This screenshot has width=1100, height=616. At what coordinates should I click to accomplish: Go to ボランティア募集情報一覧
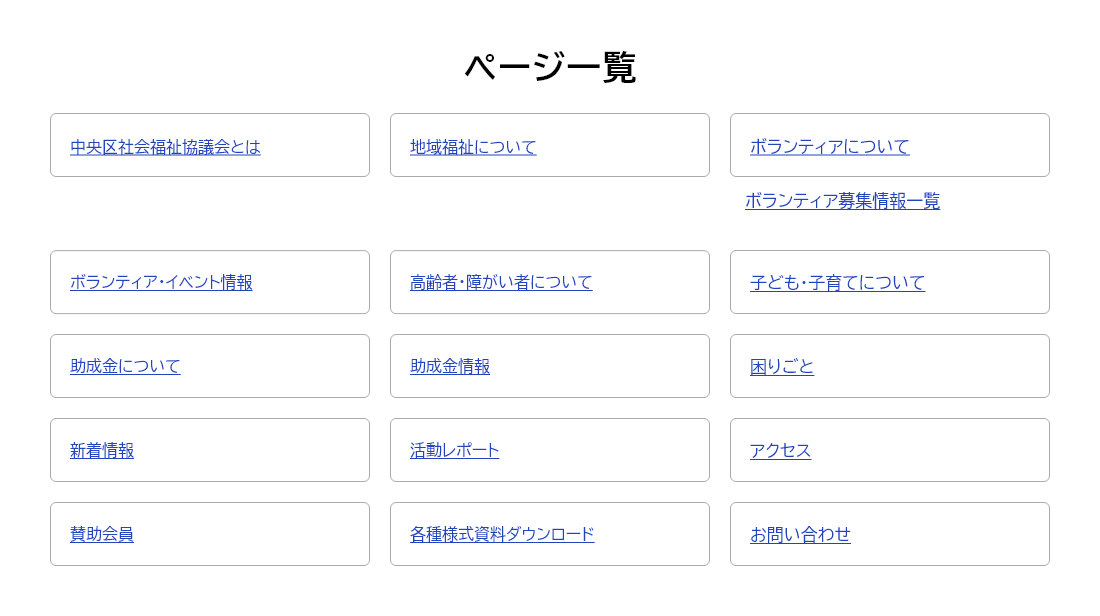pyautogui.click(x=842, y=201)
